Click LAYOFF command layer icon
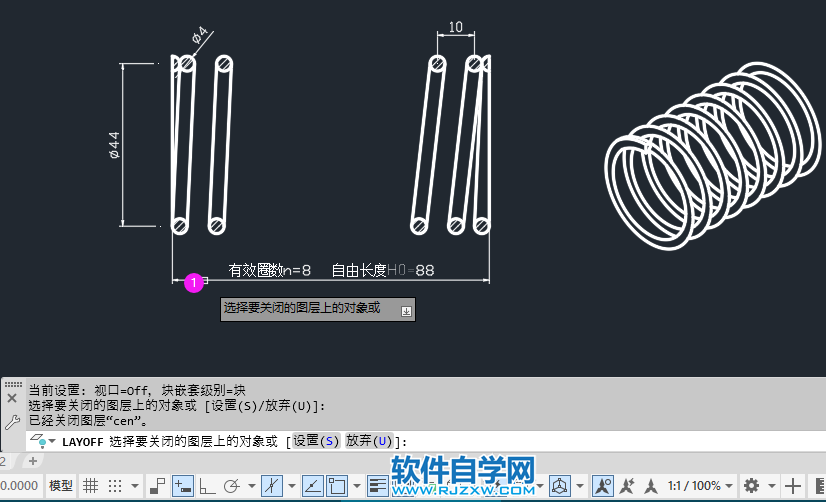This screenshot has height=502, width=826. click(x=38, y=440)
